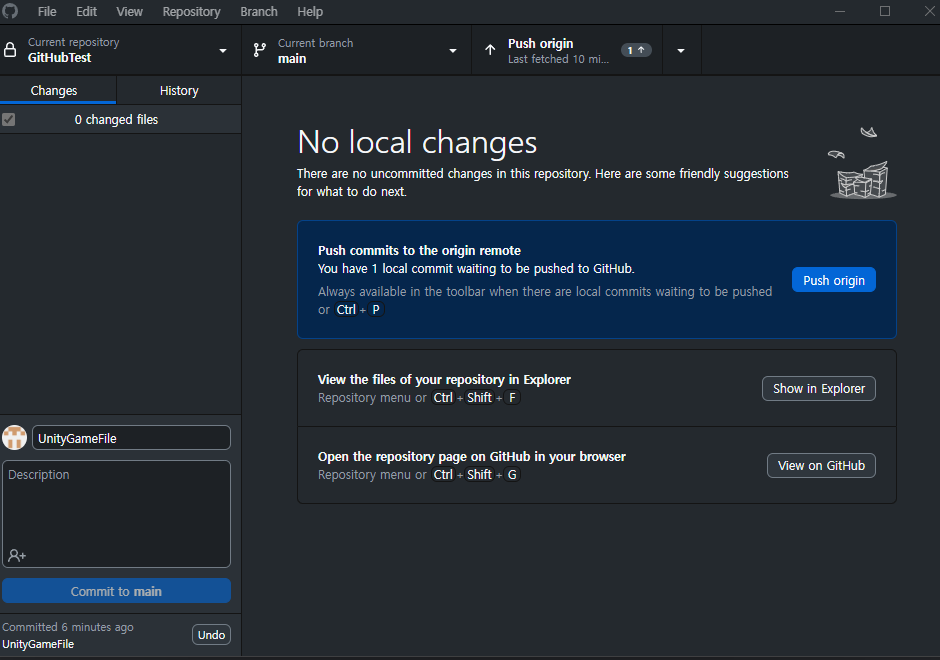Open the Help menu
This screenshot has height=660, width=940.
(x=310, y=11)
